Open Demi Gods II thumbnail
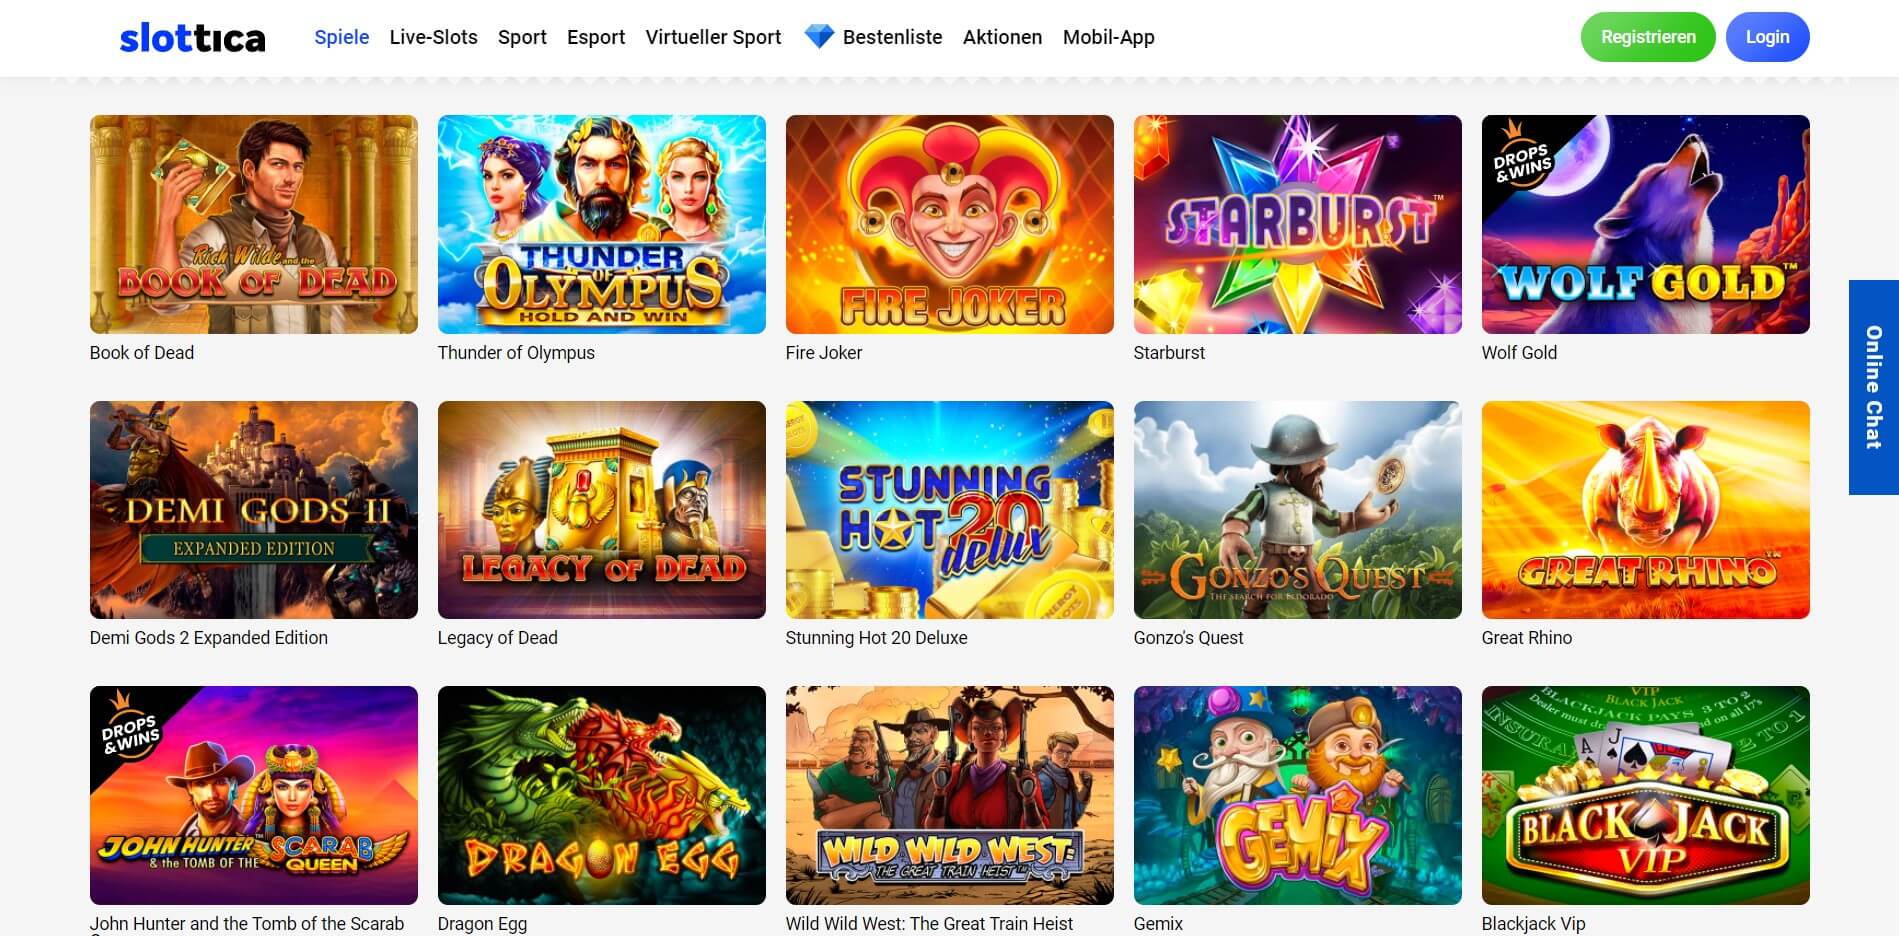This screenshot has width=1899, height=936. coord(254,510)
